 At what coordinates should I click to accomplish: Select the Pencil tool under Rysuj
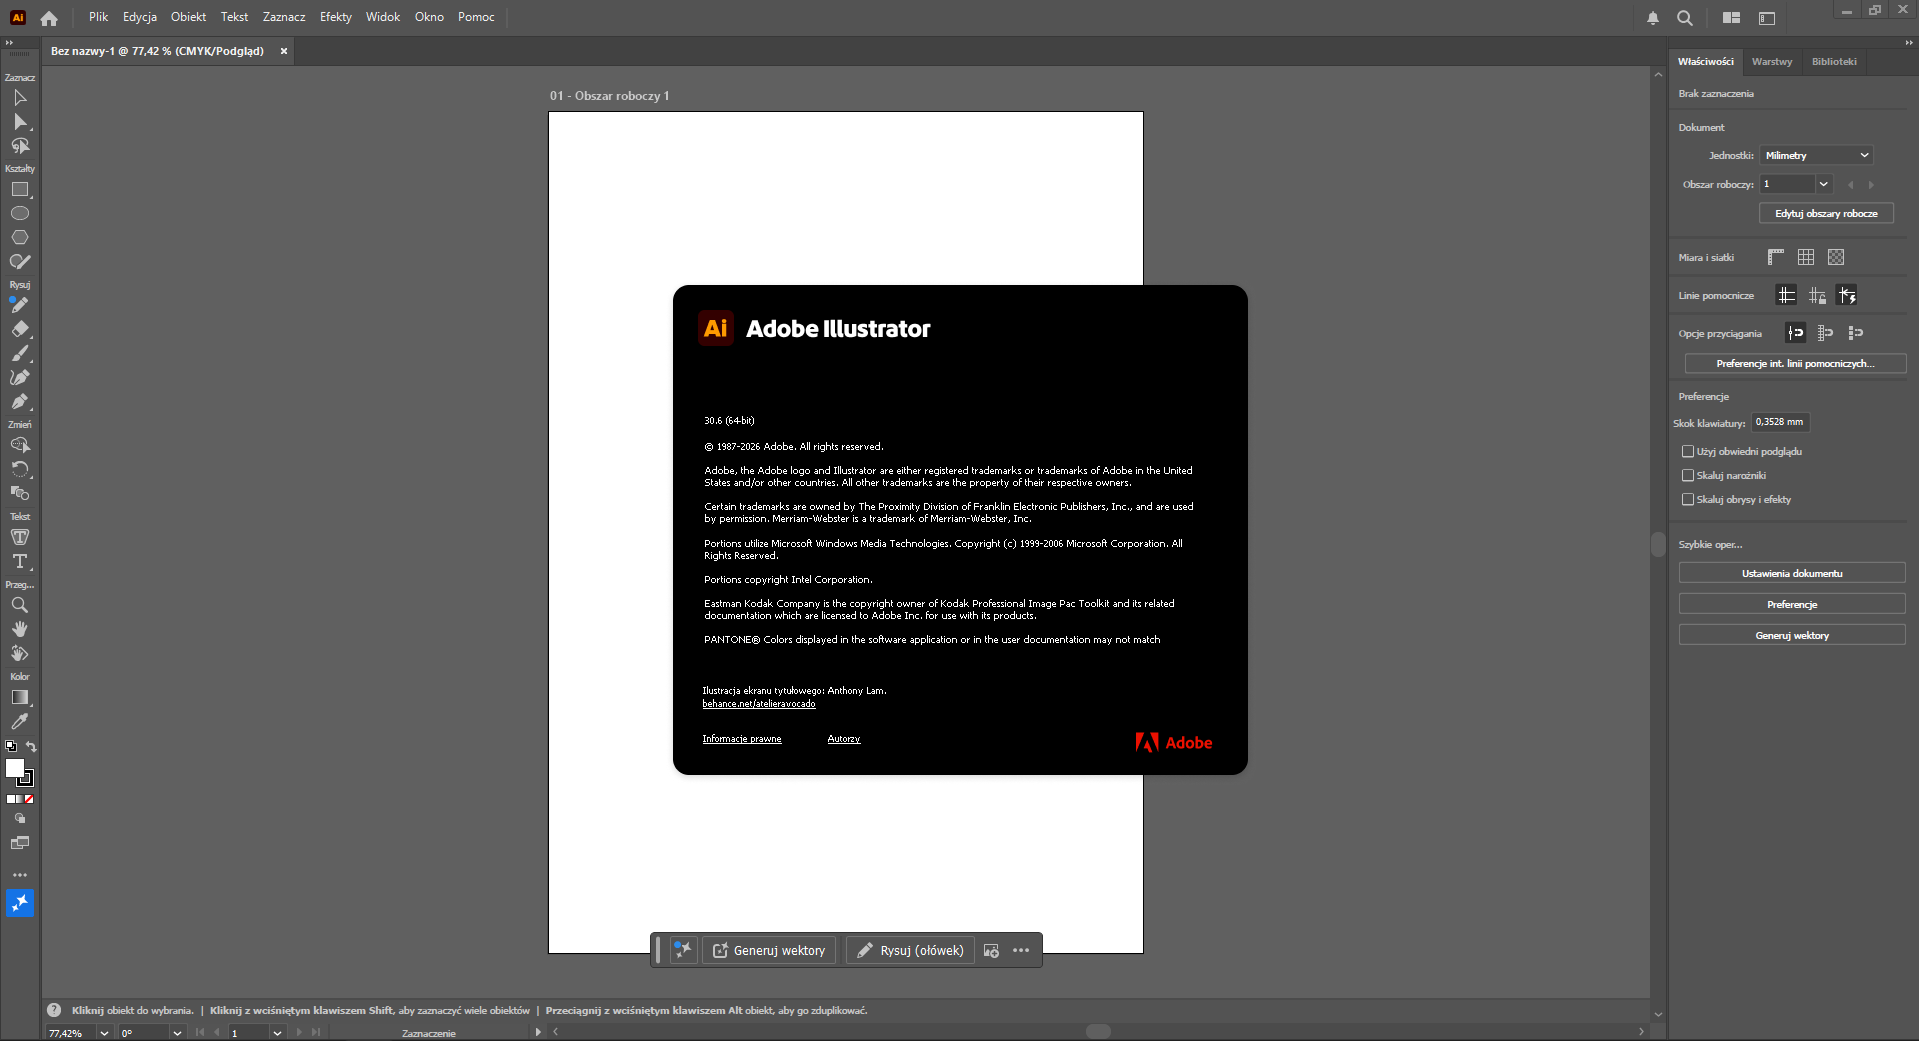pos(20,305)
